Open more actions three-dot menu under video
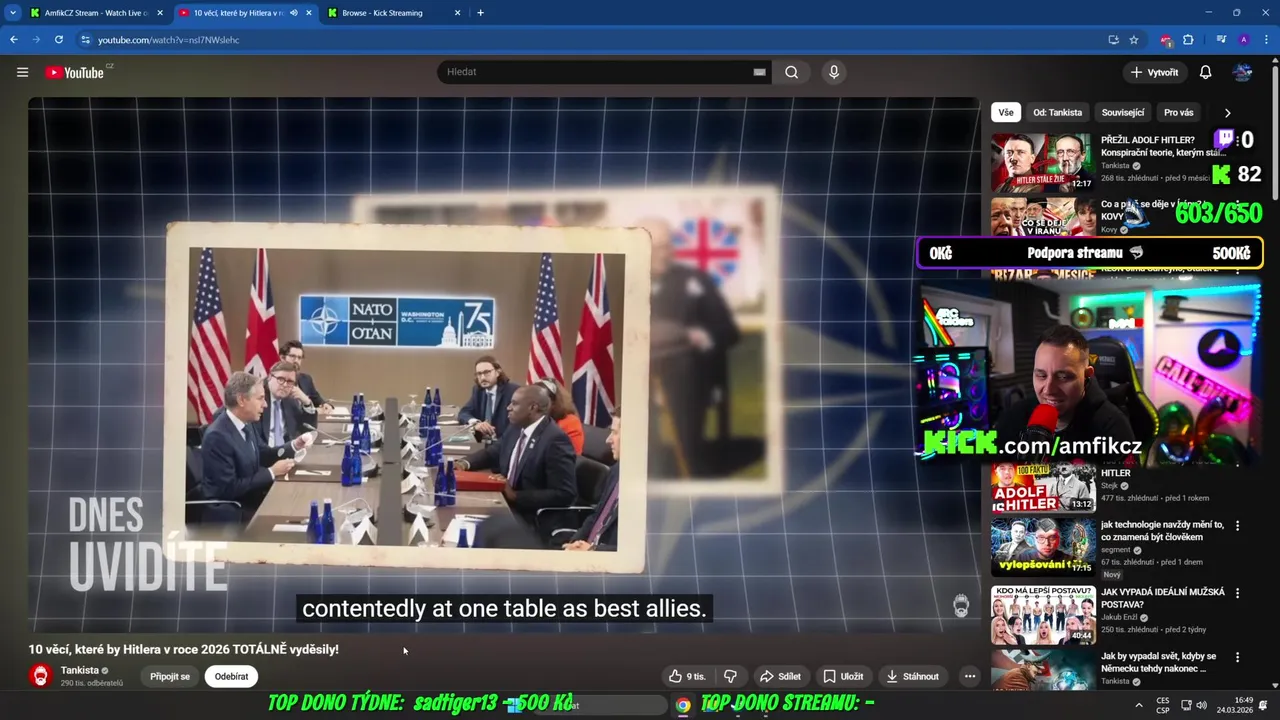 coord(969,676)
